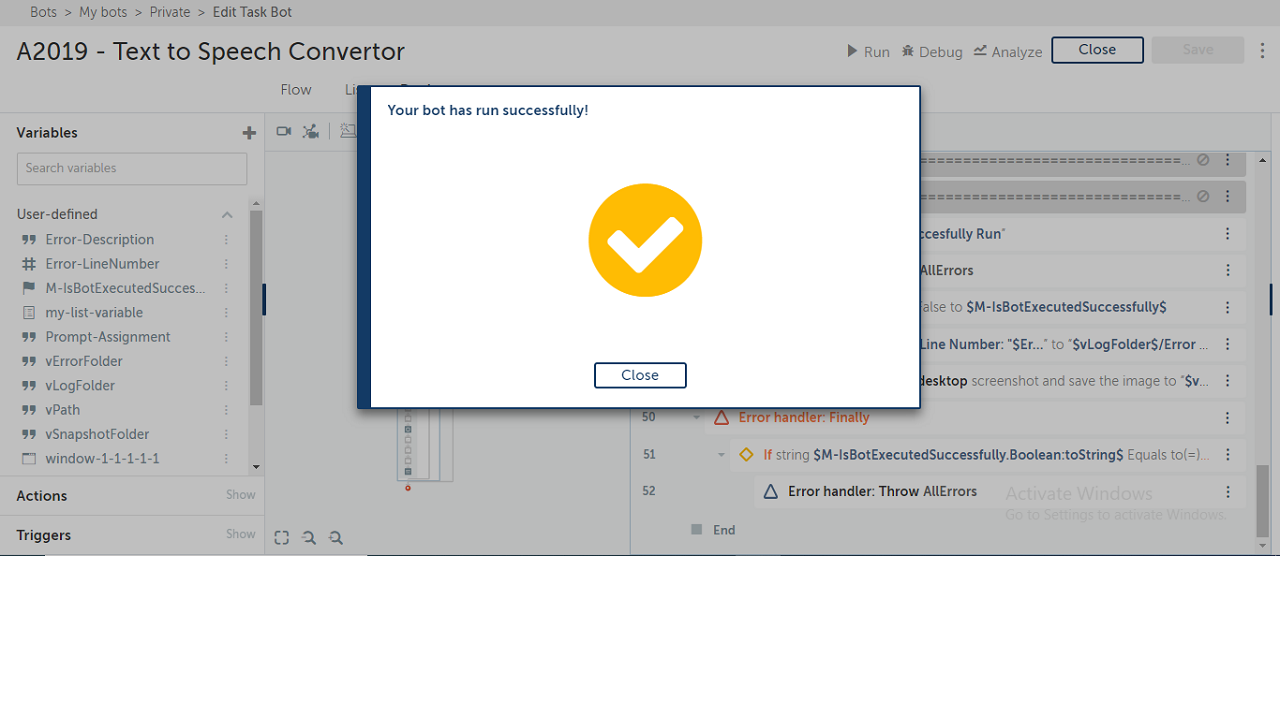Click the start recording camera icon

click(x=284, y=131)
